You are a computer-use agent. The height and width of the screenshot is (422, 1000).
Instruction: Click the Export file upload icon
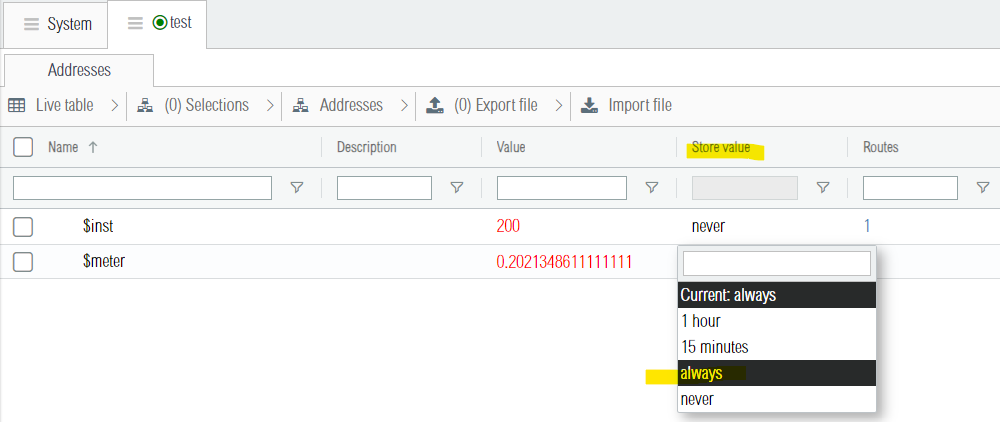pyautogui.click(x=434, y=105)
